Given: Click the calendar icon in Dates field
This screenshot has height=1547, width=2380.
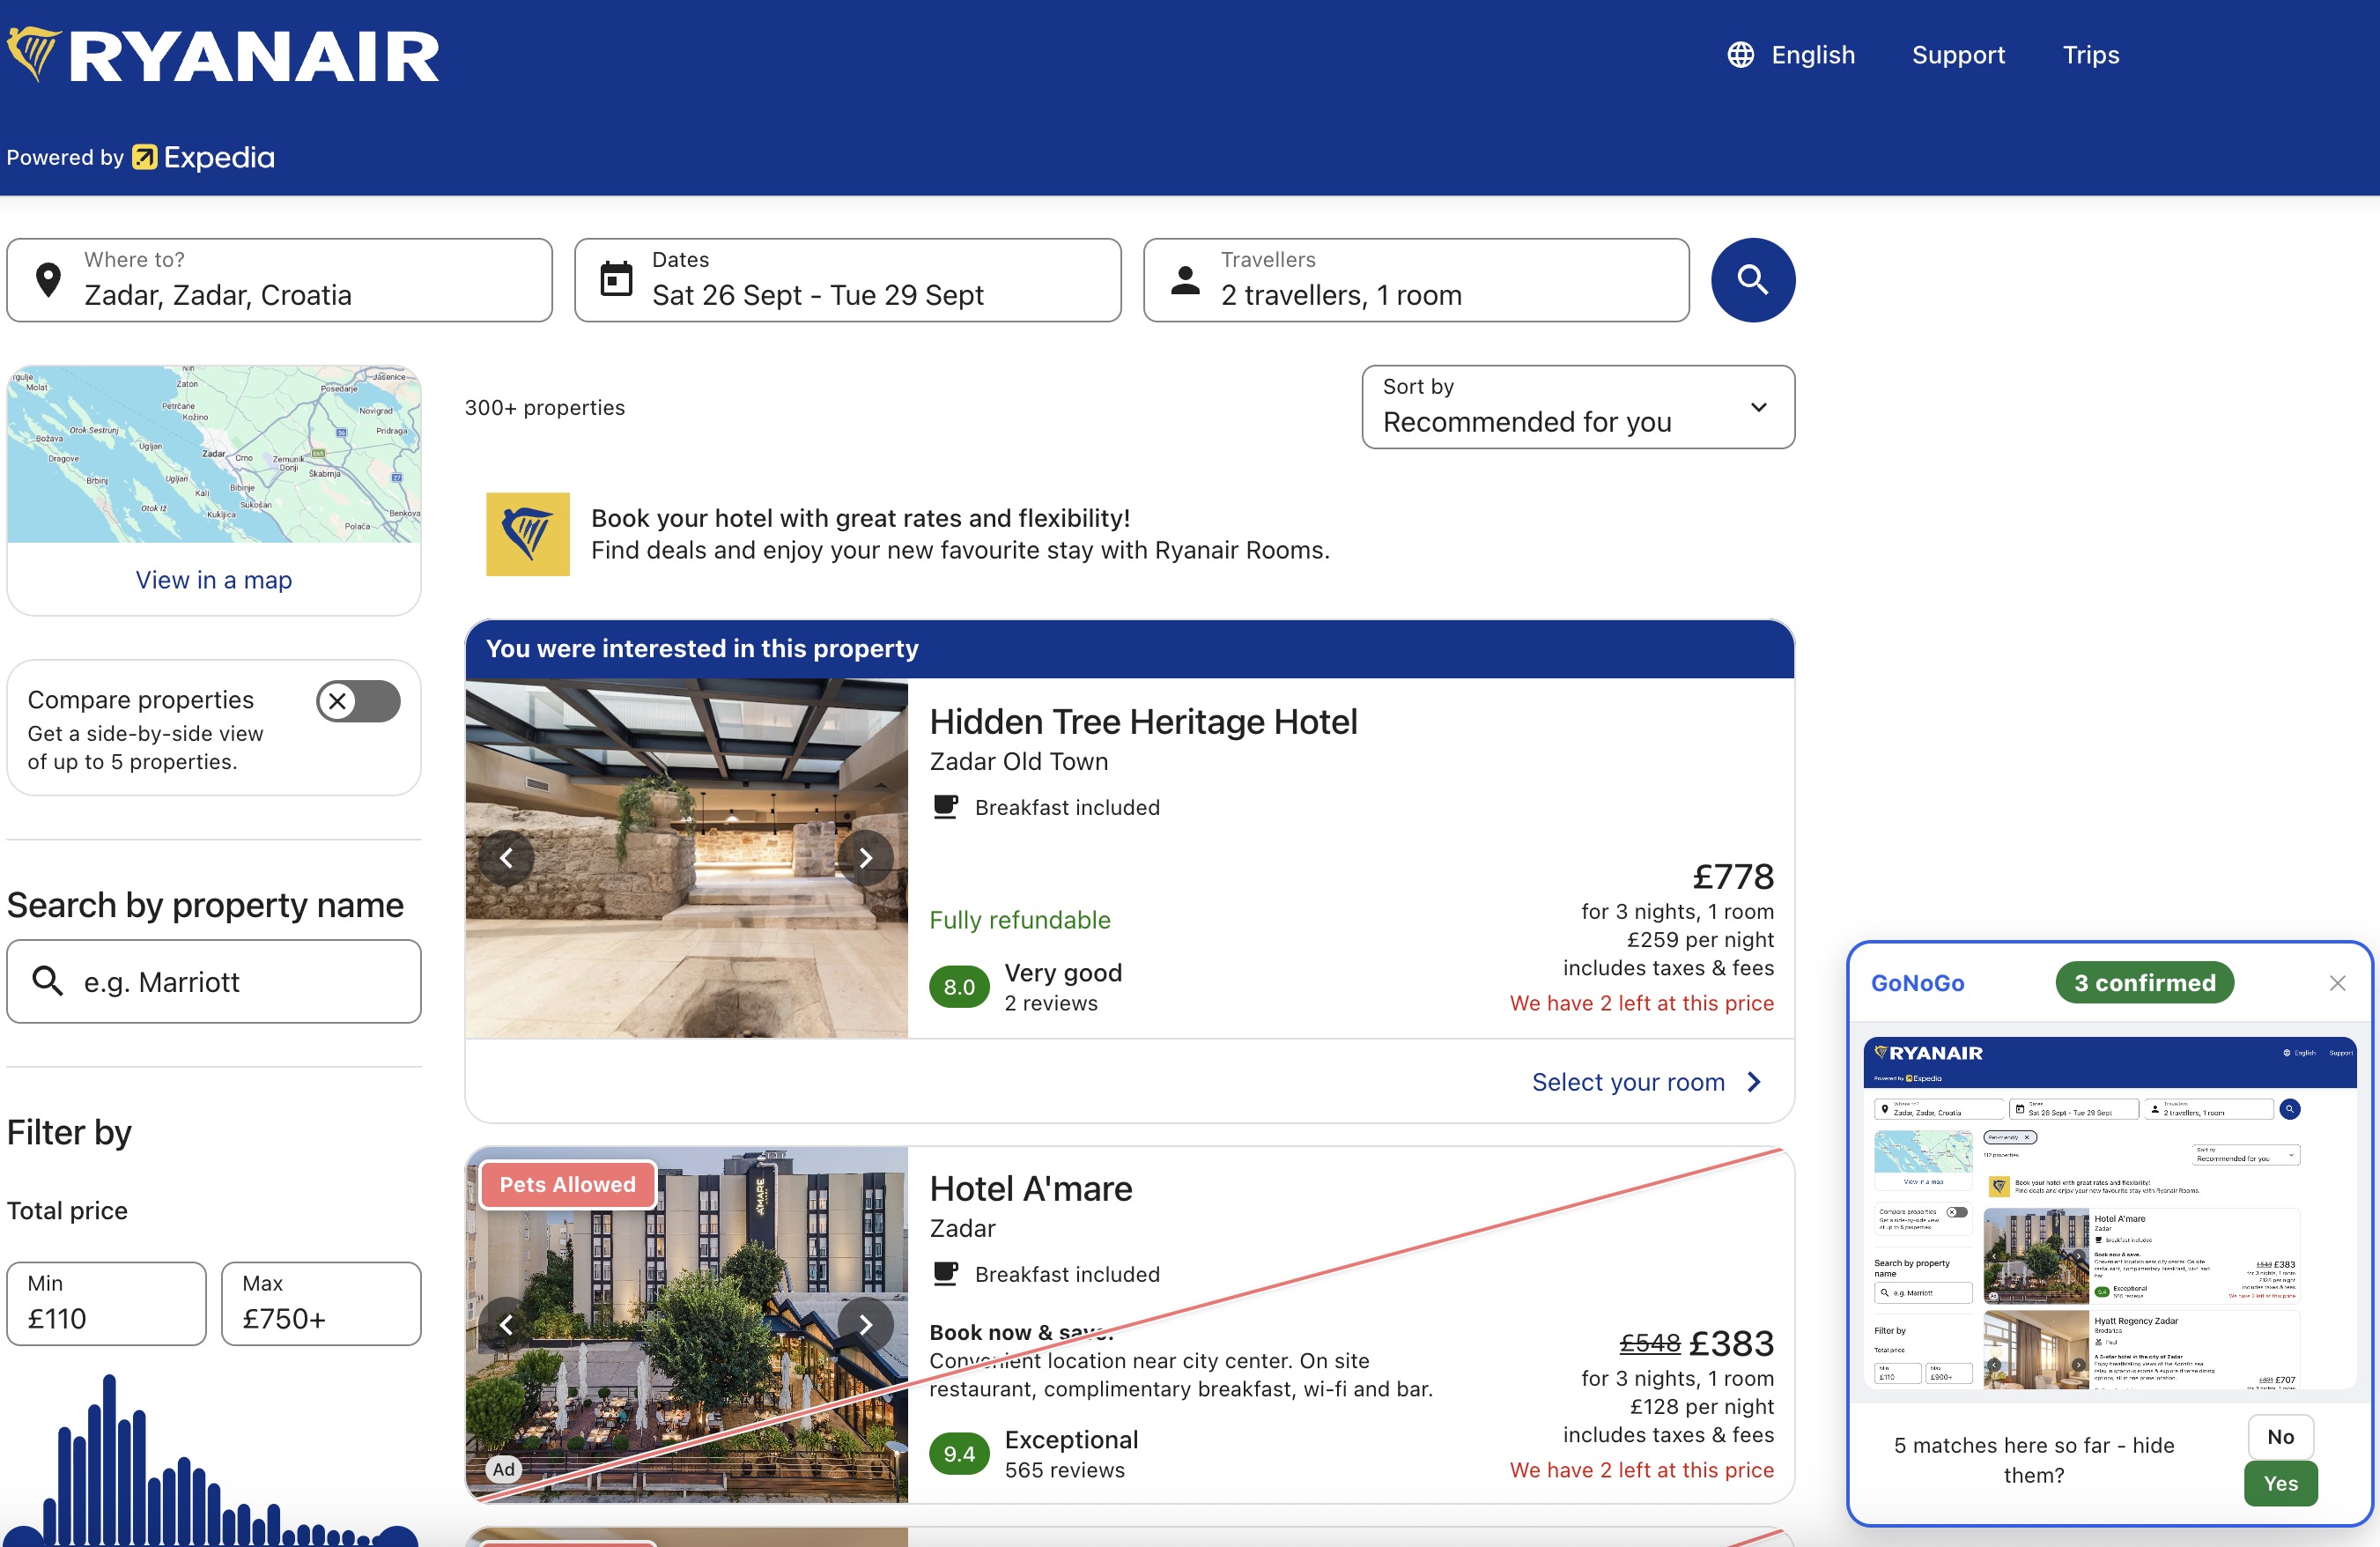Looking at the screenshot, I should 616,279.
